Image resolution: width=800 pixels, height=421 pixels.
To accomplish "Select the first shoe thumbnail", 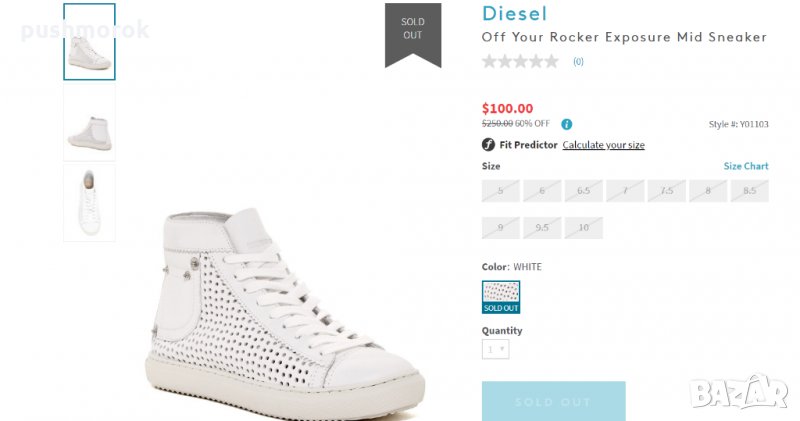I will point(89,42).
